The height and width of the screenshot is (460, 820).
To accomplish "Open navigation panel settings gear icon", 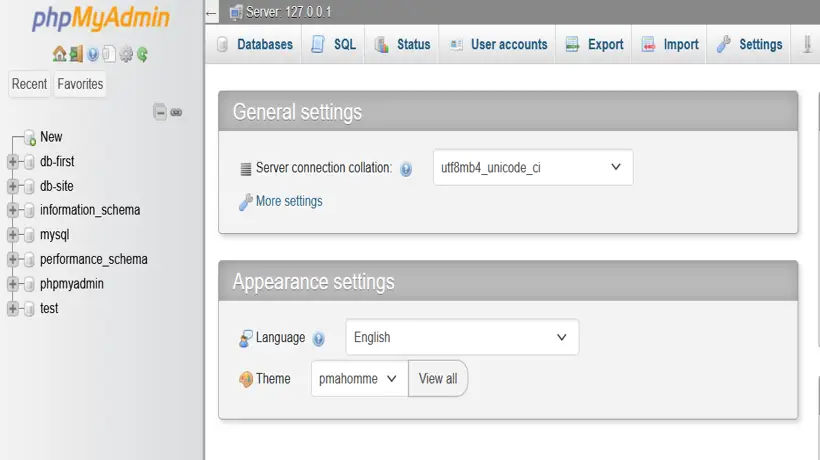I will 126,54.
